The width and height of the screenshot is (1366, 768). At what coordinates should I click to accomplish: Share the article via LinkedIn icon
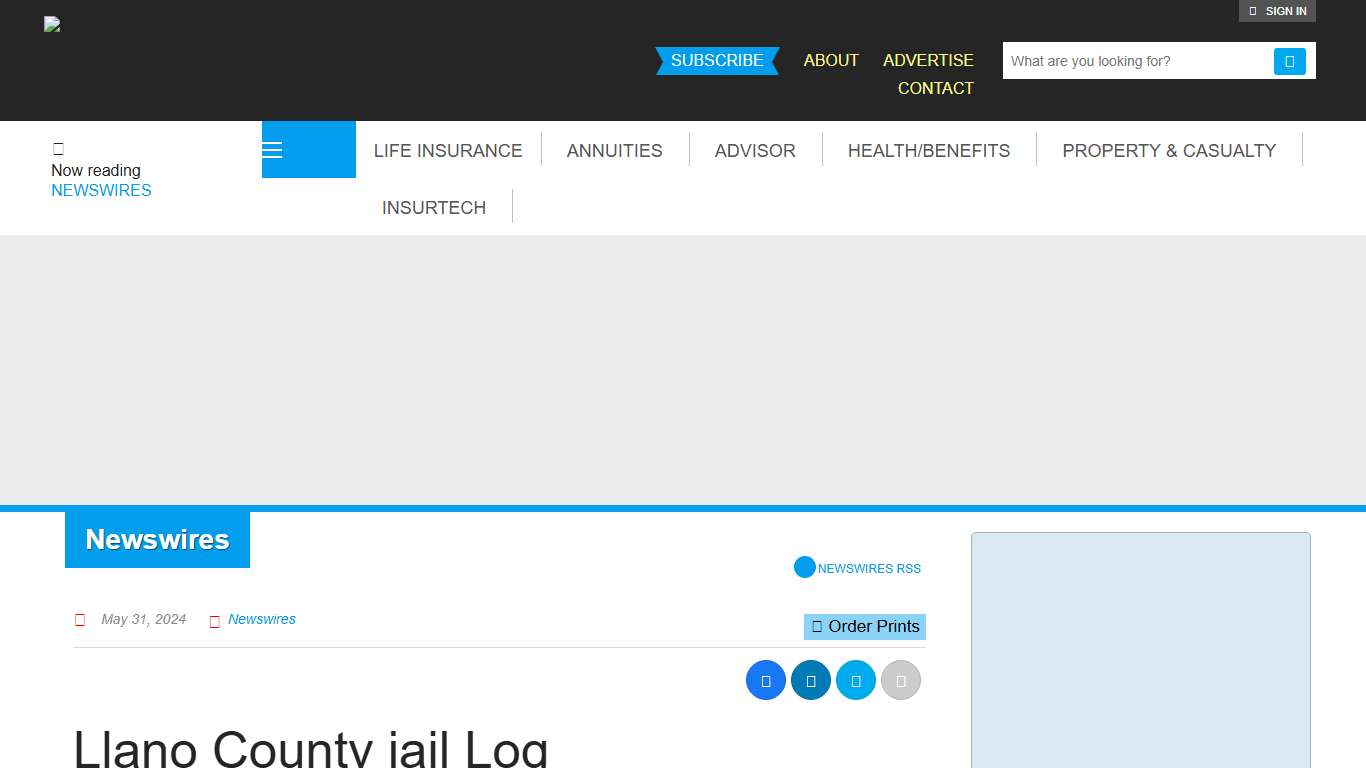811,679
